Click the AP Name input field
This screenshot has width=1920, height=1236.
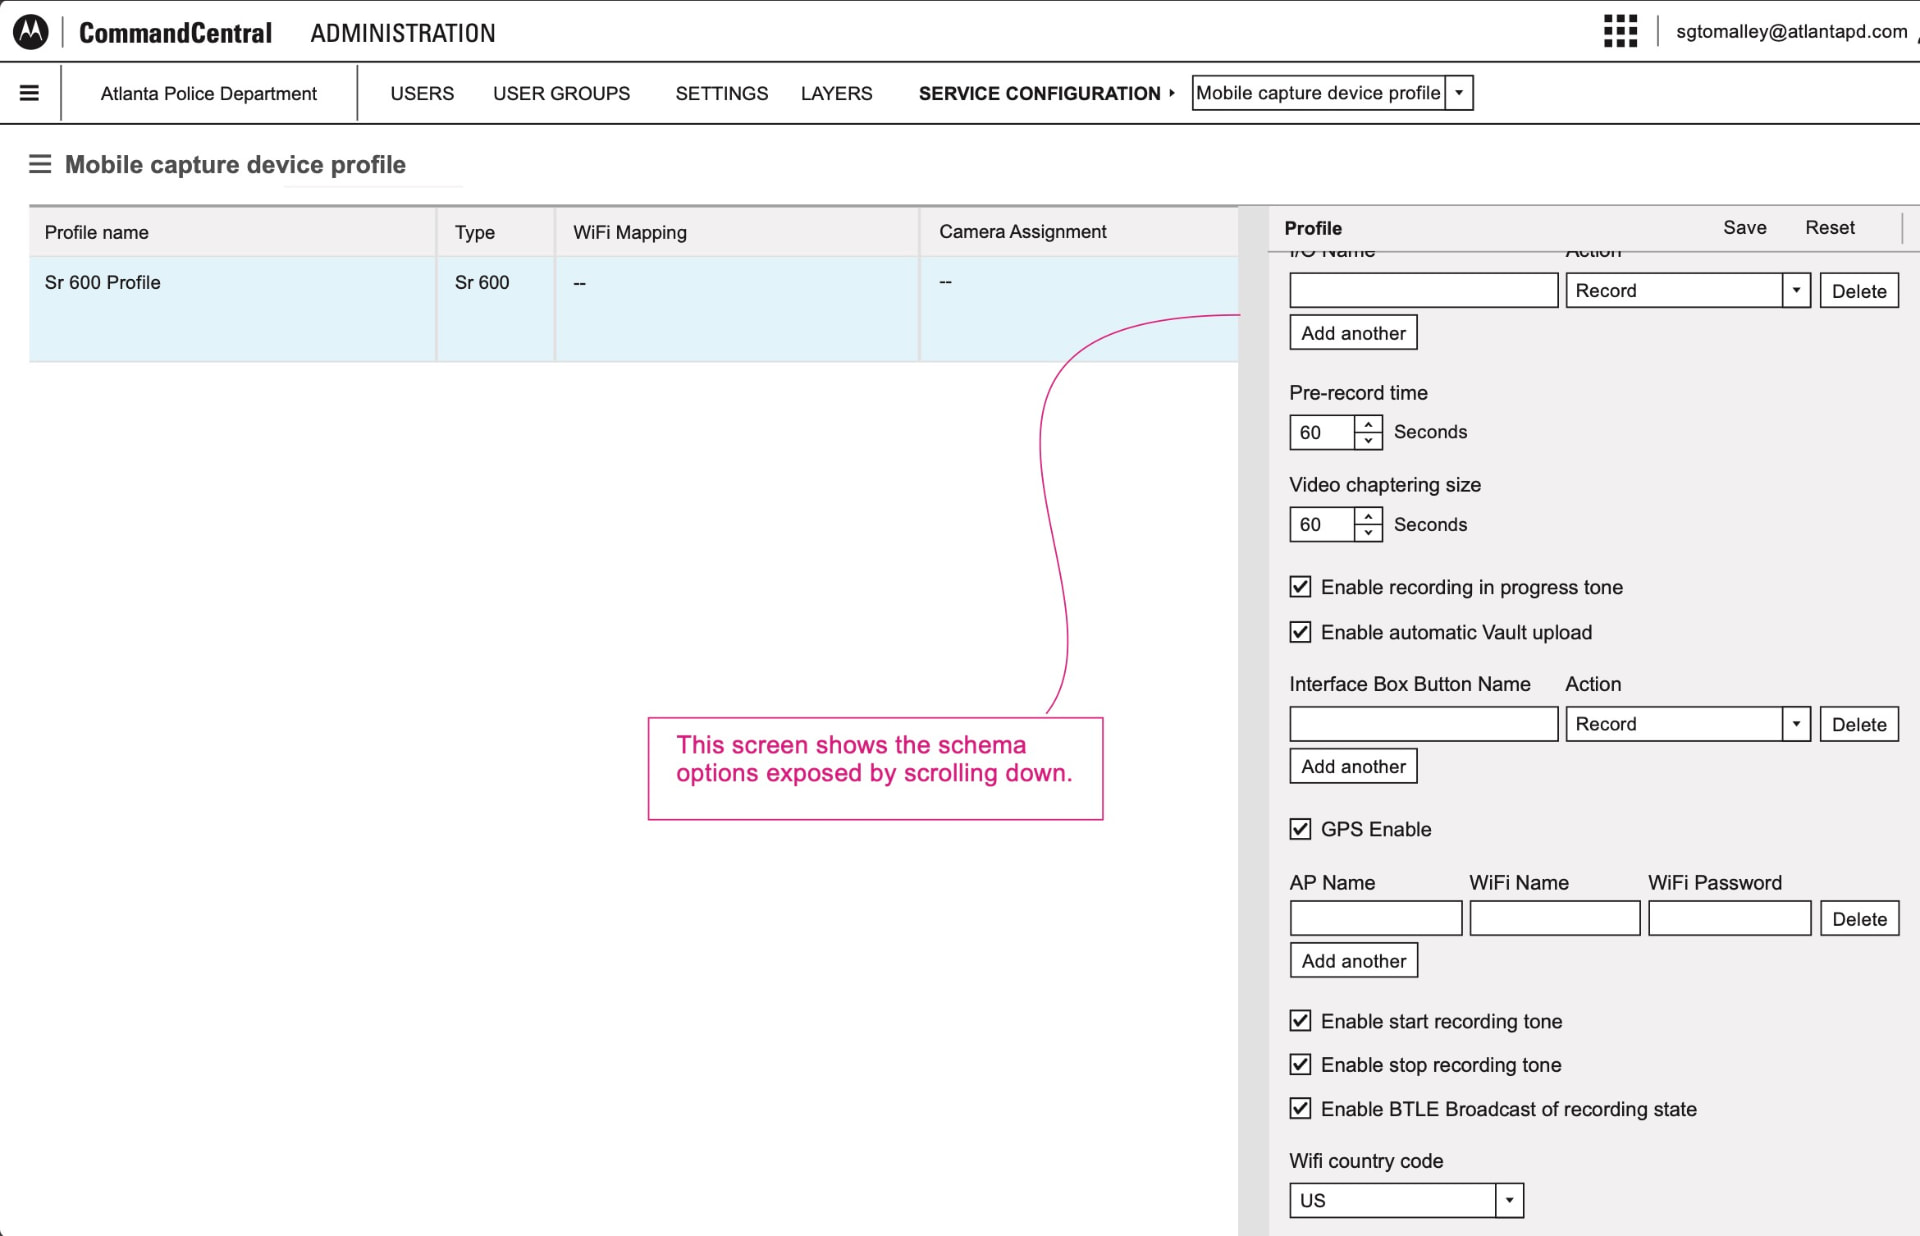[x=1376, y=919]
